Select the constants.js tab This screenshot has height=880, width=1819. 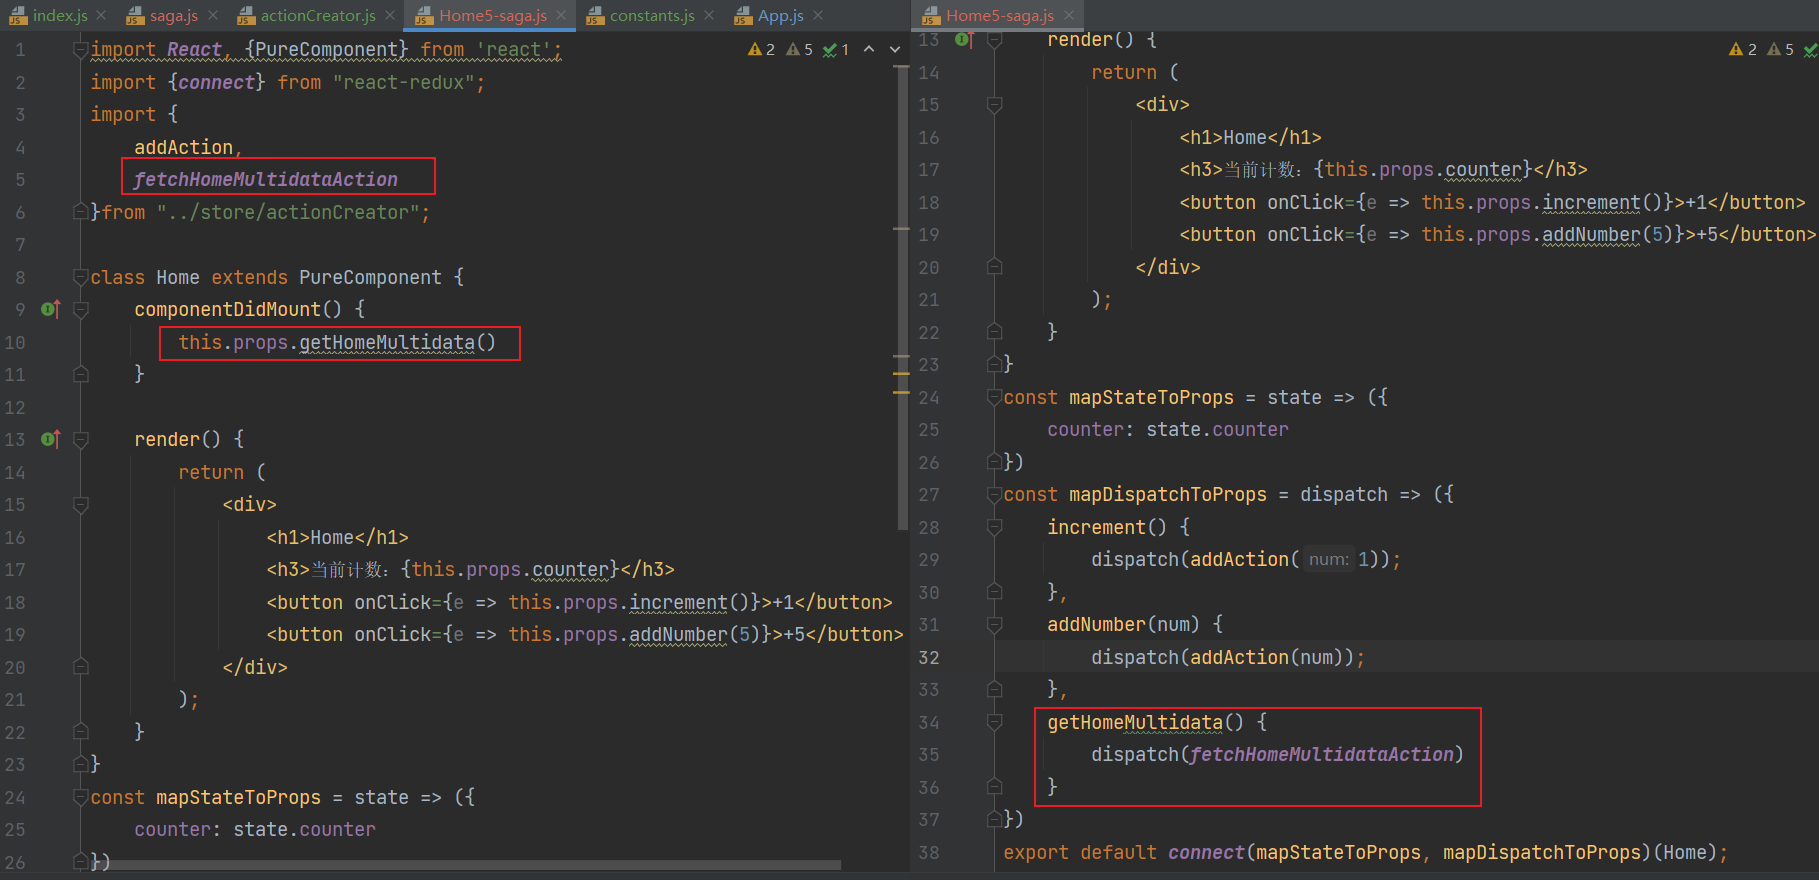coord(652,15)
